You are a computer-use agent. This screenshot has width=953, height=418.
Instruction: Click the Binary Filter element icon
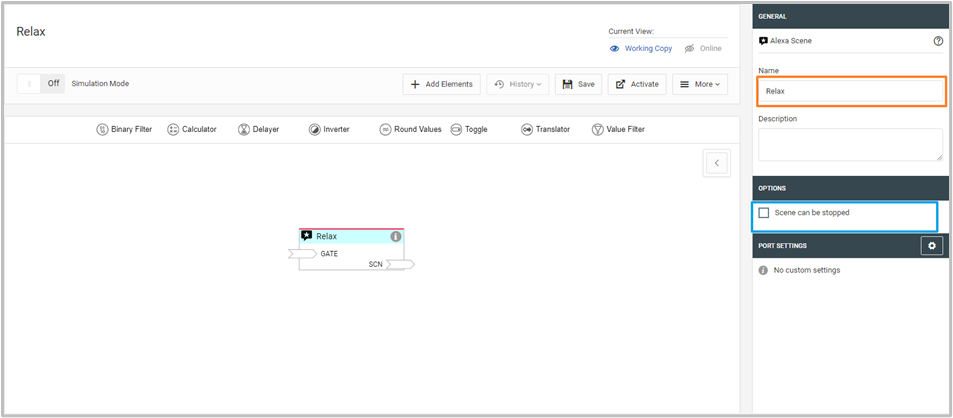[102, 129]
